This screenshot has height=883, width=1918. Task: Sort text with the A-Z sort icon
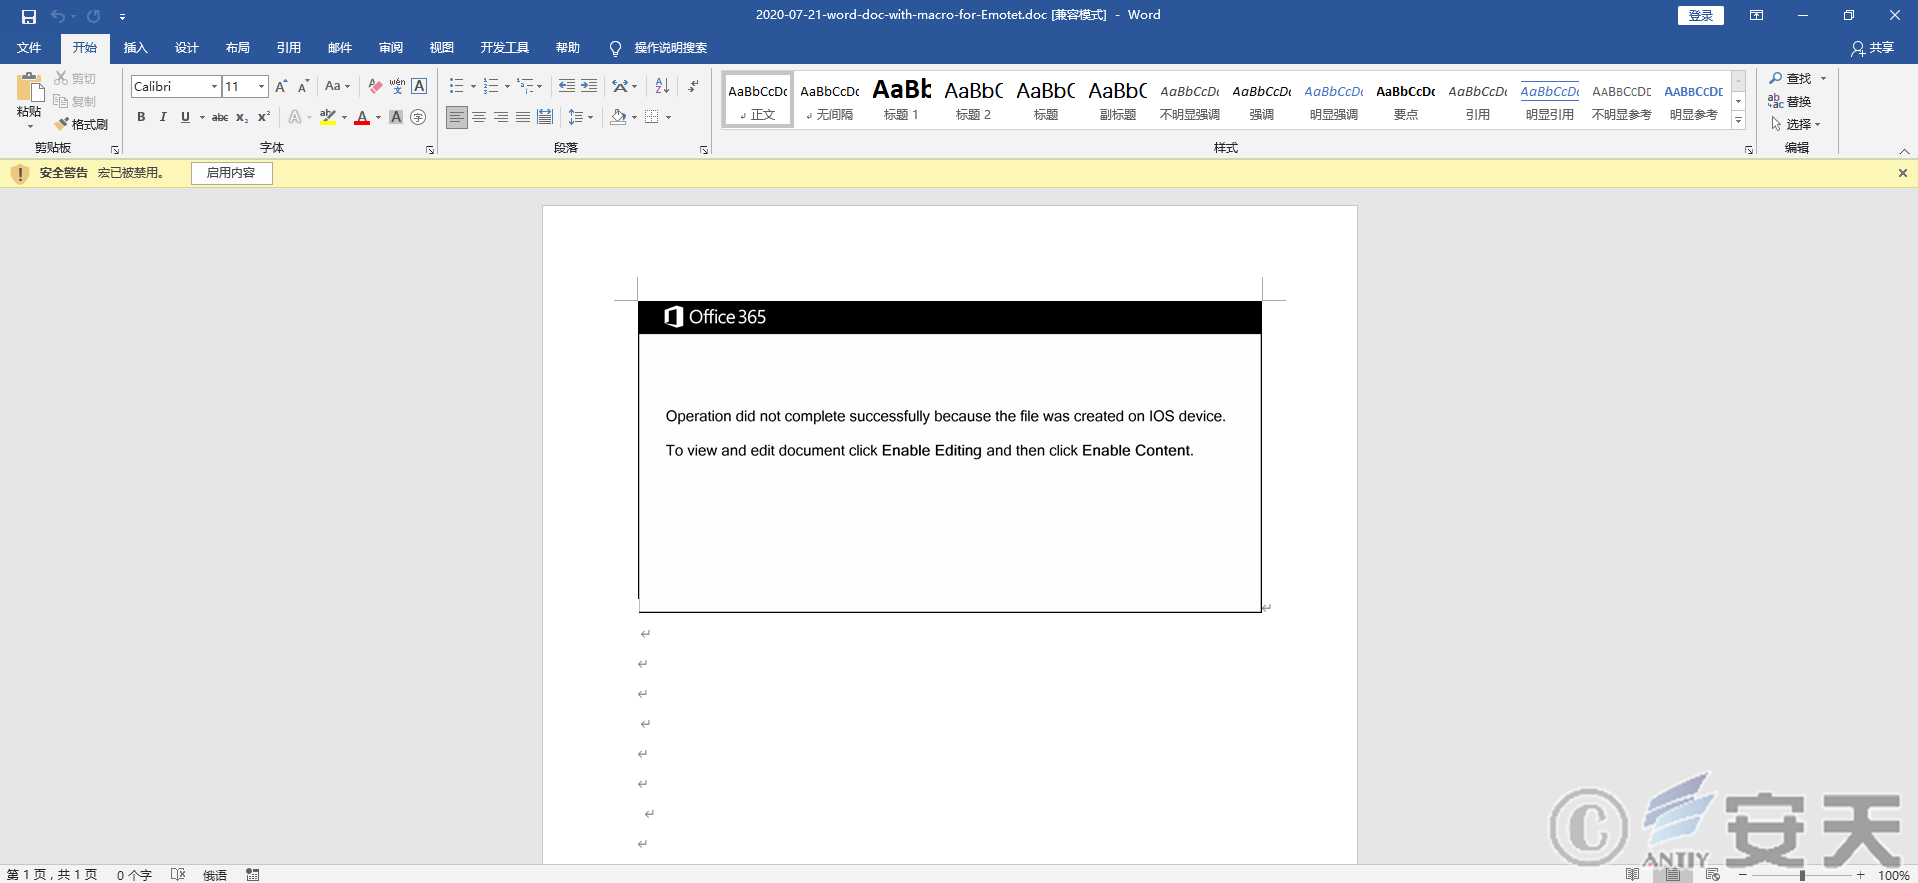click(x=662, y=87)
